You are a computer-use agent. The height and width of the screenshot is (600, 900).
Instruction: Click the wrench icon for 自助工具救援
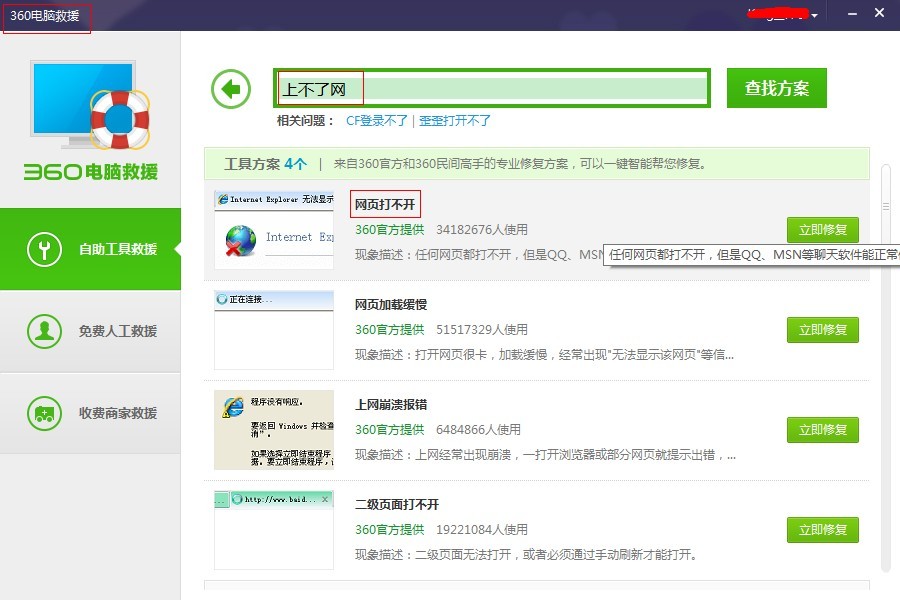(44, 249)
